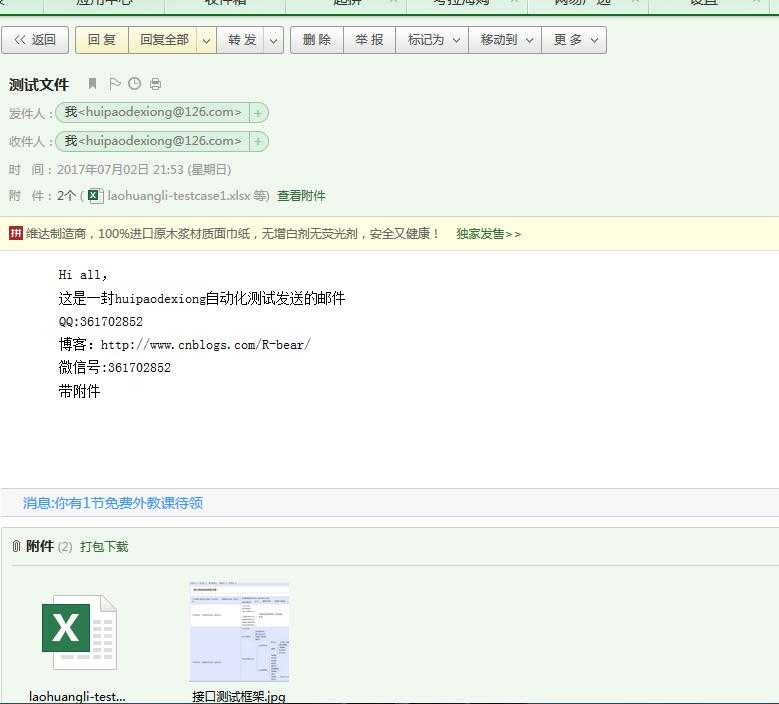Screen dimensions: 779x704
Task: Click 回复全部 to reply all
Action: pyautogui.click(x=163, y=40)
